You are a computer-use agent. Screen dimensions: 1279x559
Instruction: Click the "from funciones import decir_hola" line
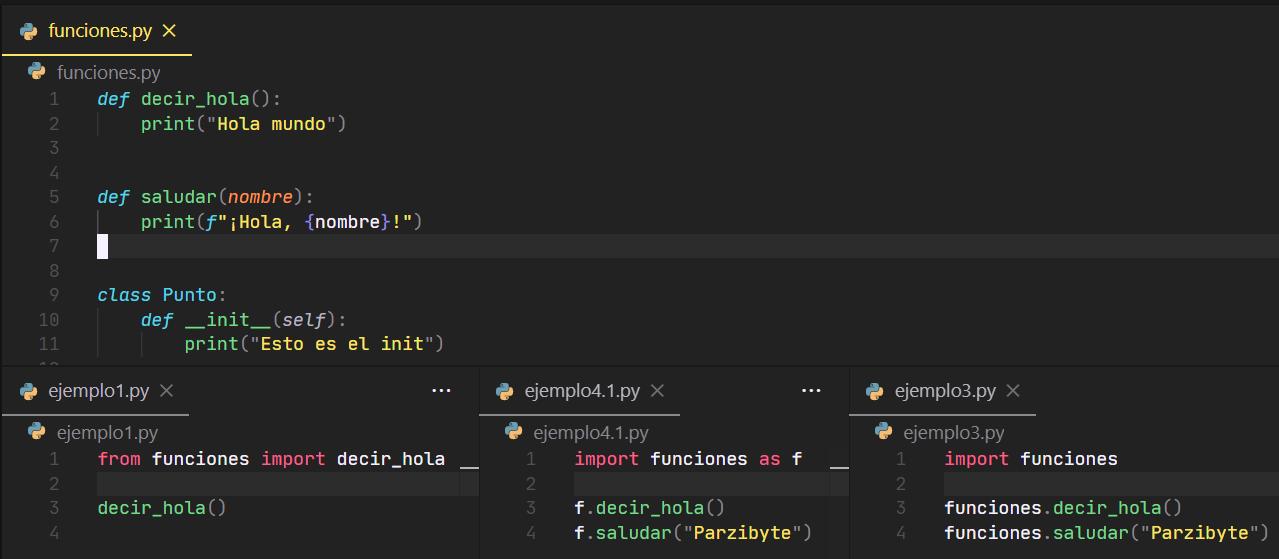coord(271,459)
